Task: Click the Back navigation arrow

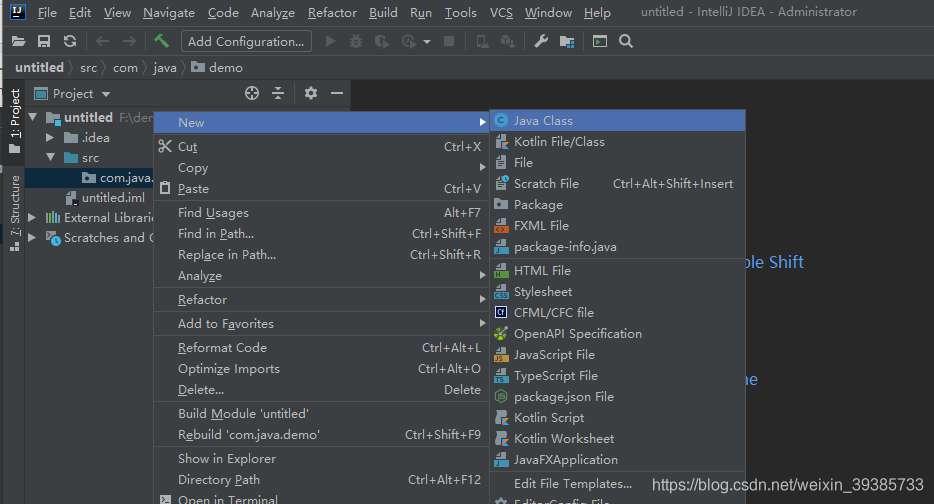Action: [x=102, y=41]
